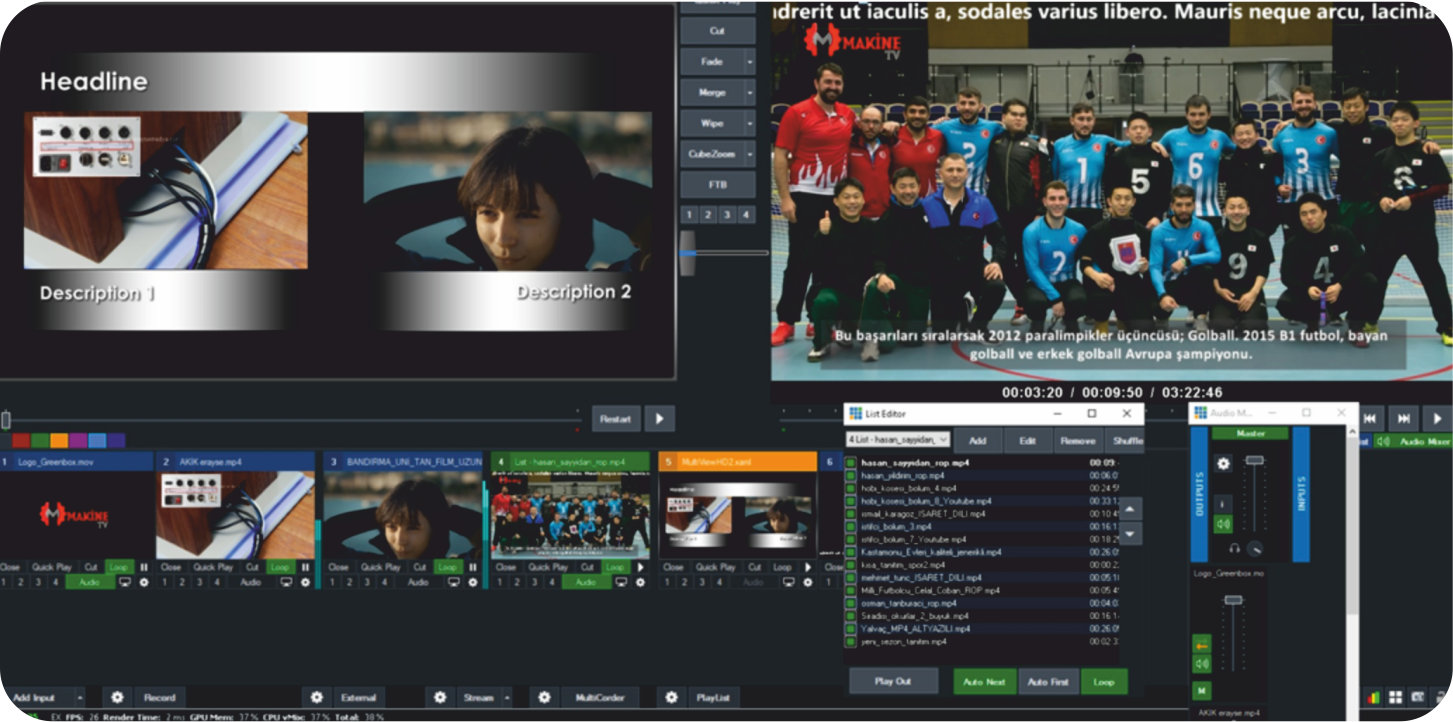Expand the Add Input arrow menu
1453x722 pixels.
pos(80,697)
